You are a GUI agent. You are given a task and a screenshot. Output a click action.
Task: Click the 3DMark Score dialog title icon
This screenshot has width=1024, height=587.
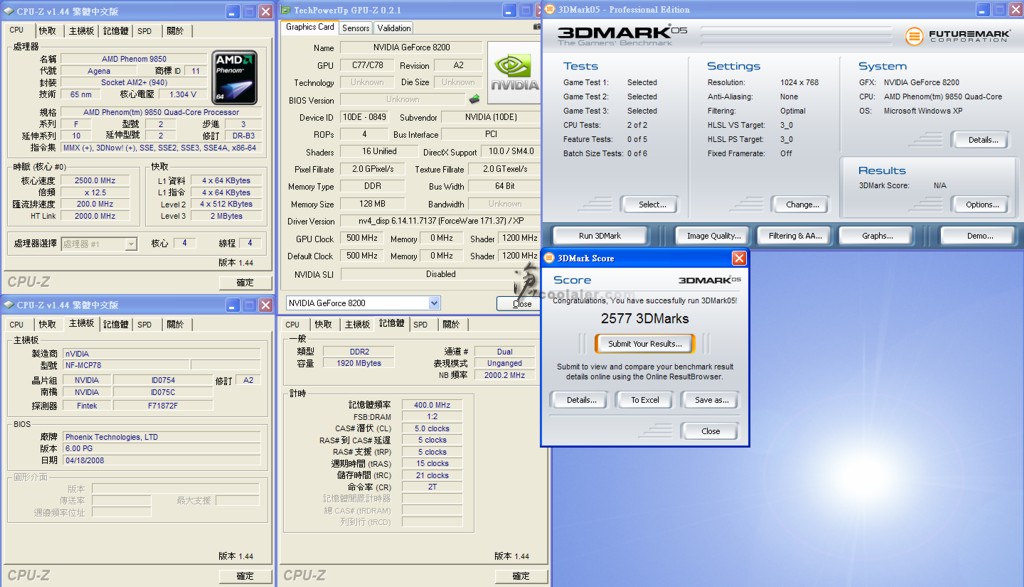click(x=549, y=258)
